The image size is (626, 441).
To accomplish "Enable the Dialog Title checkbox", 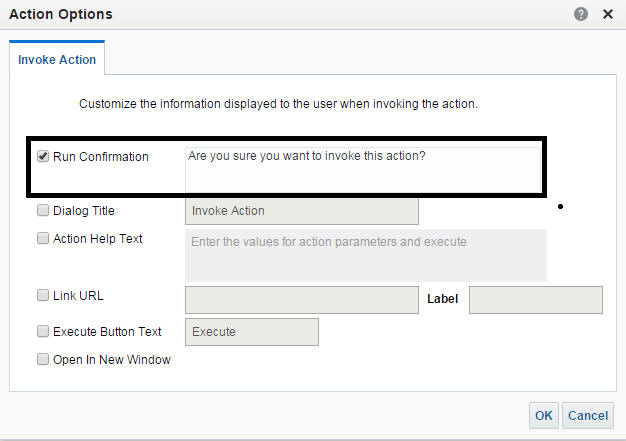I will (x=43, y=211).
